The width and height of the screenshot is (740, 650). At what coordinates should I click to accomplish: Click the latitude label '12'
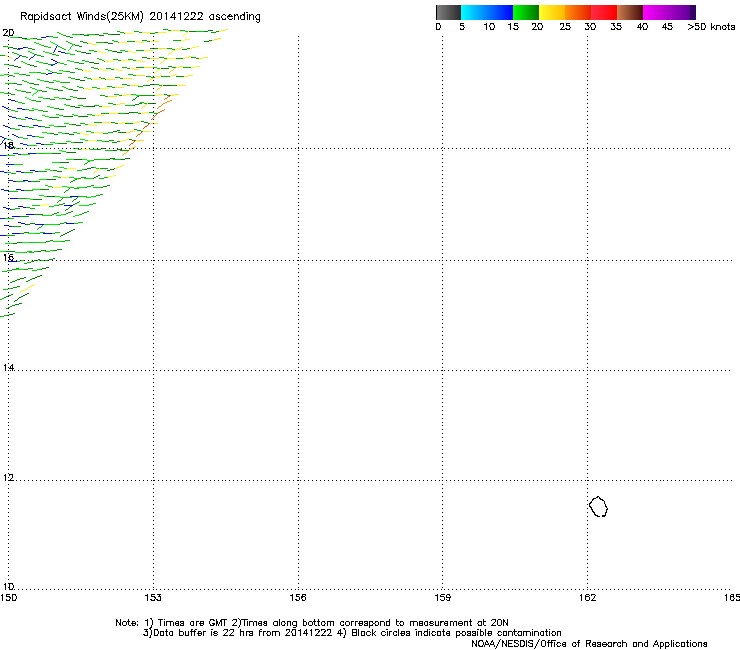click(8, 478)
